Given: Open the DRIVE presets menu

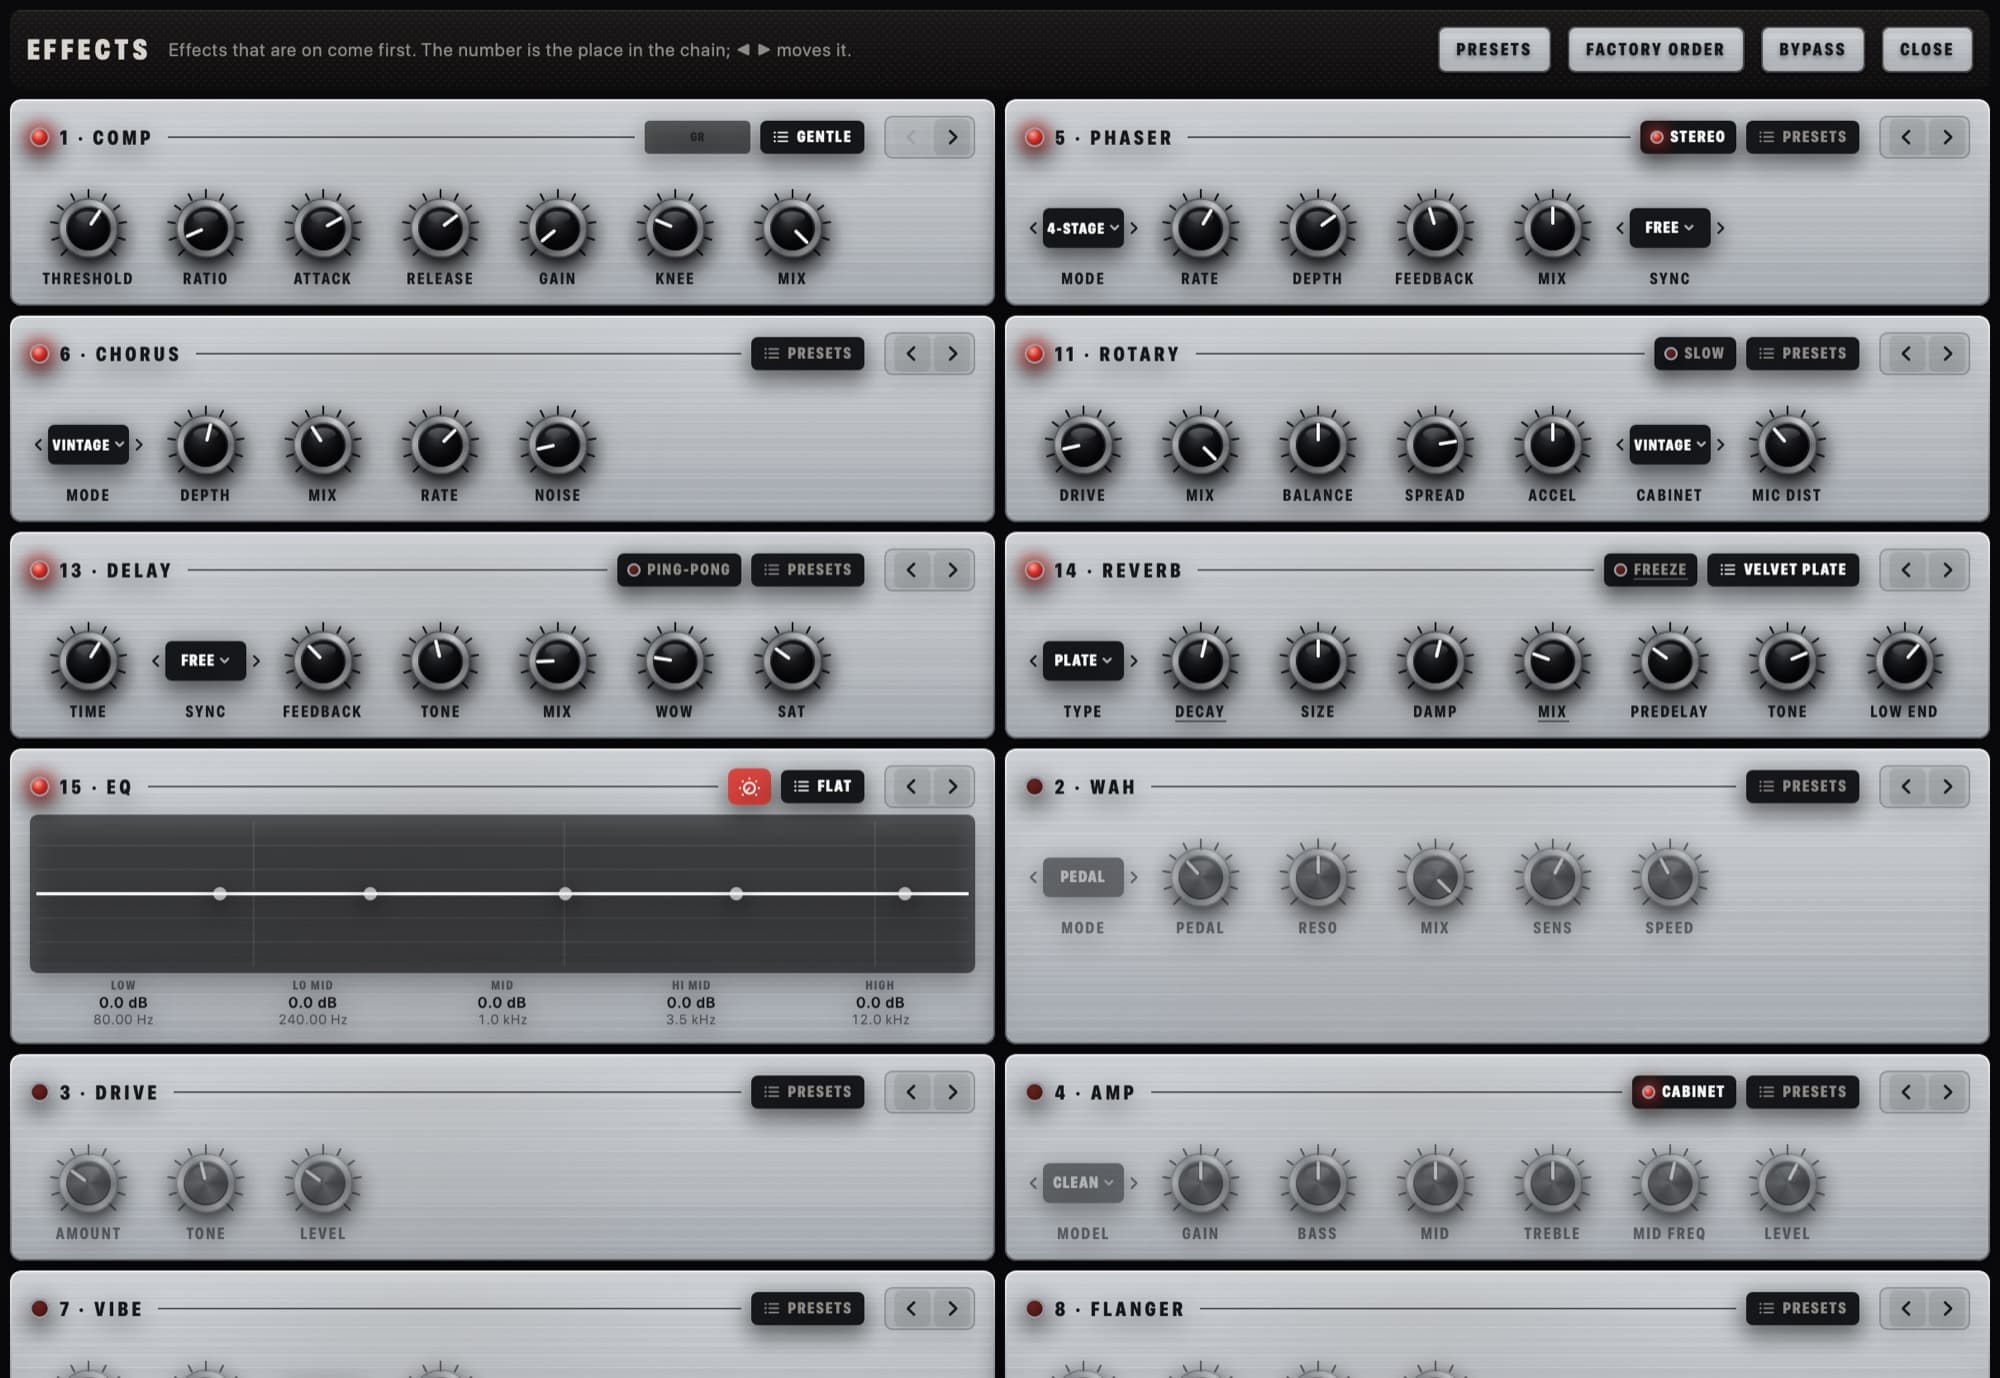Looking at the screenshot, I should click(x=807, y=1092).
